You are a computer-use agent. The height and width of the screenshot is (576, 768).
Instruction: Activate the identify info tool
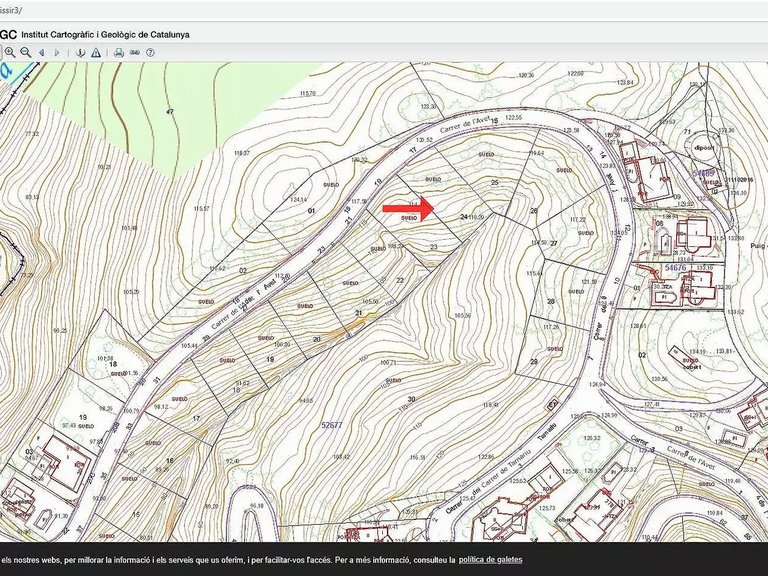click(x=81, y=52)
